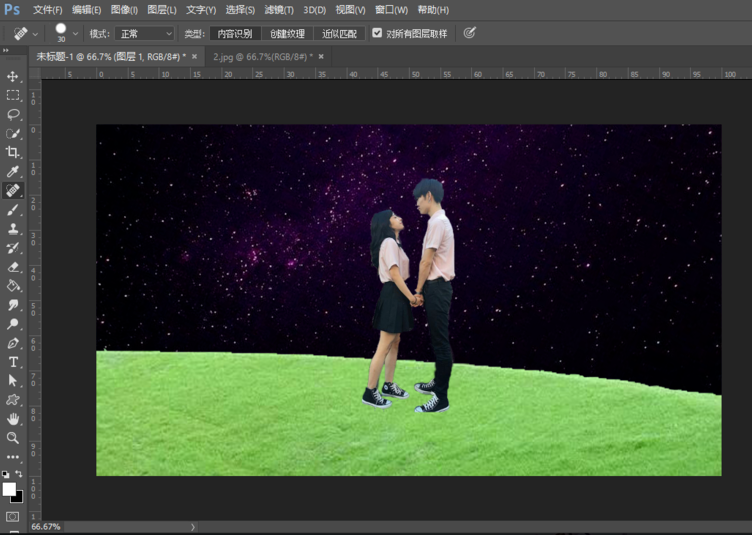Pick the Hand tool
The width and height of the screenshot is (752, 535).
click(13, 419)
